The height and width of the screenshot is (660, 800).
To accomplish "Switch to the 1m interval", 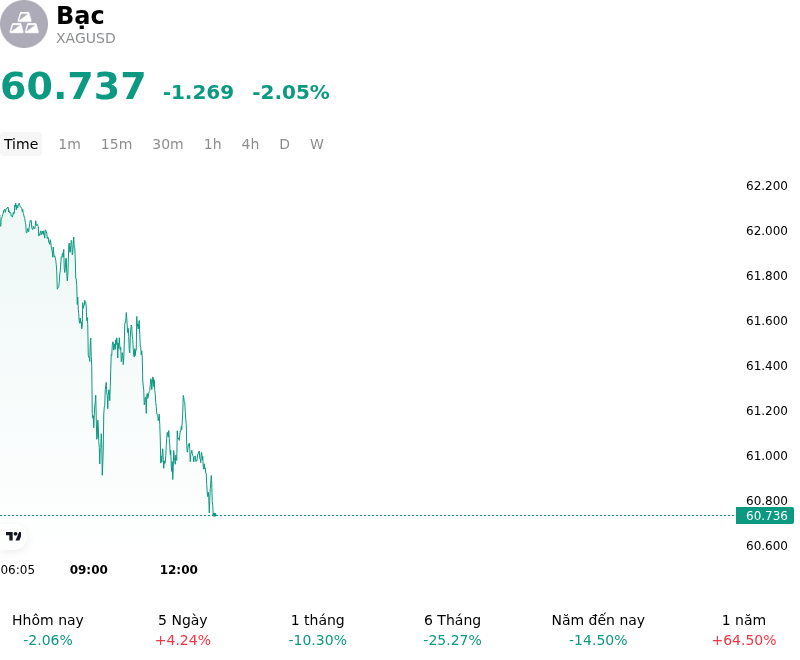I will pos(69,144).
